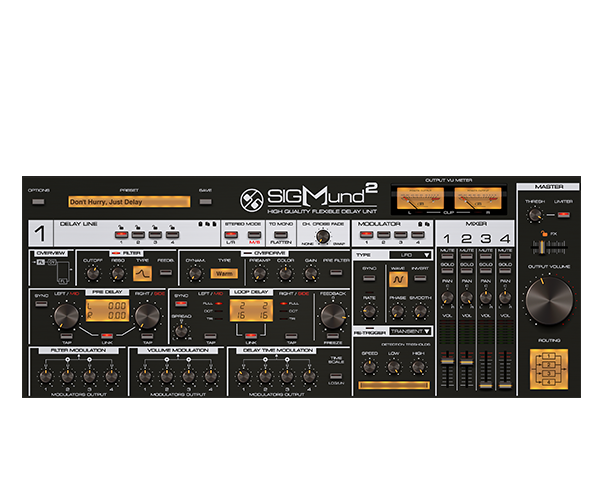Toggle the FLATTEN to-mono button
Screen dimensions: 600x493
click(x=281, y=235)
